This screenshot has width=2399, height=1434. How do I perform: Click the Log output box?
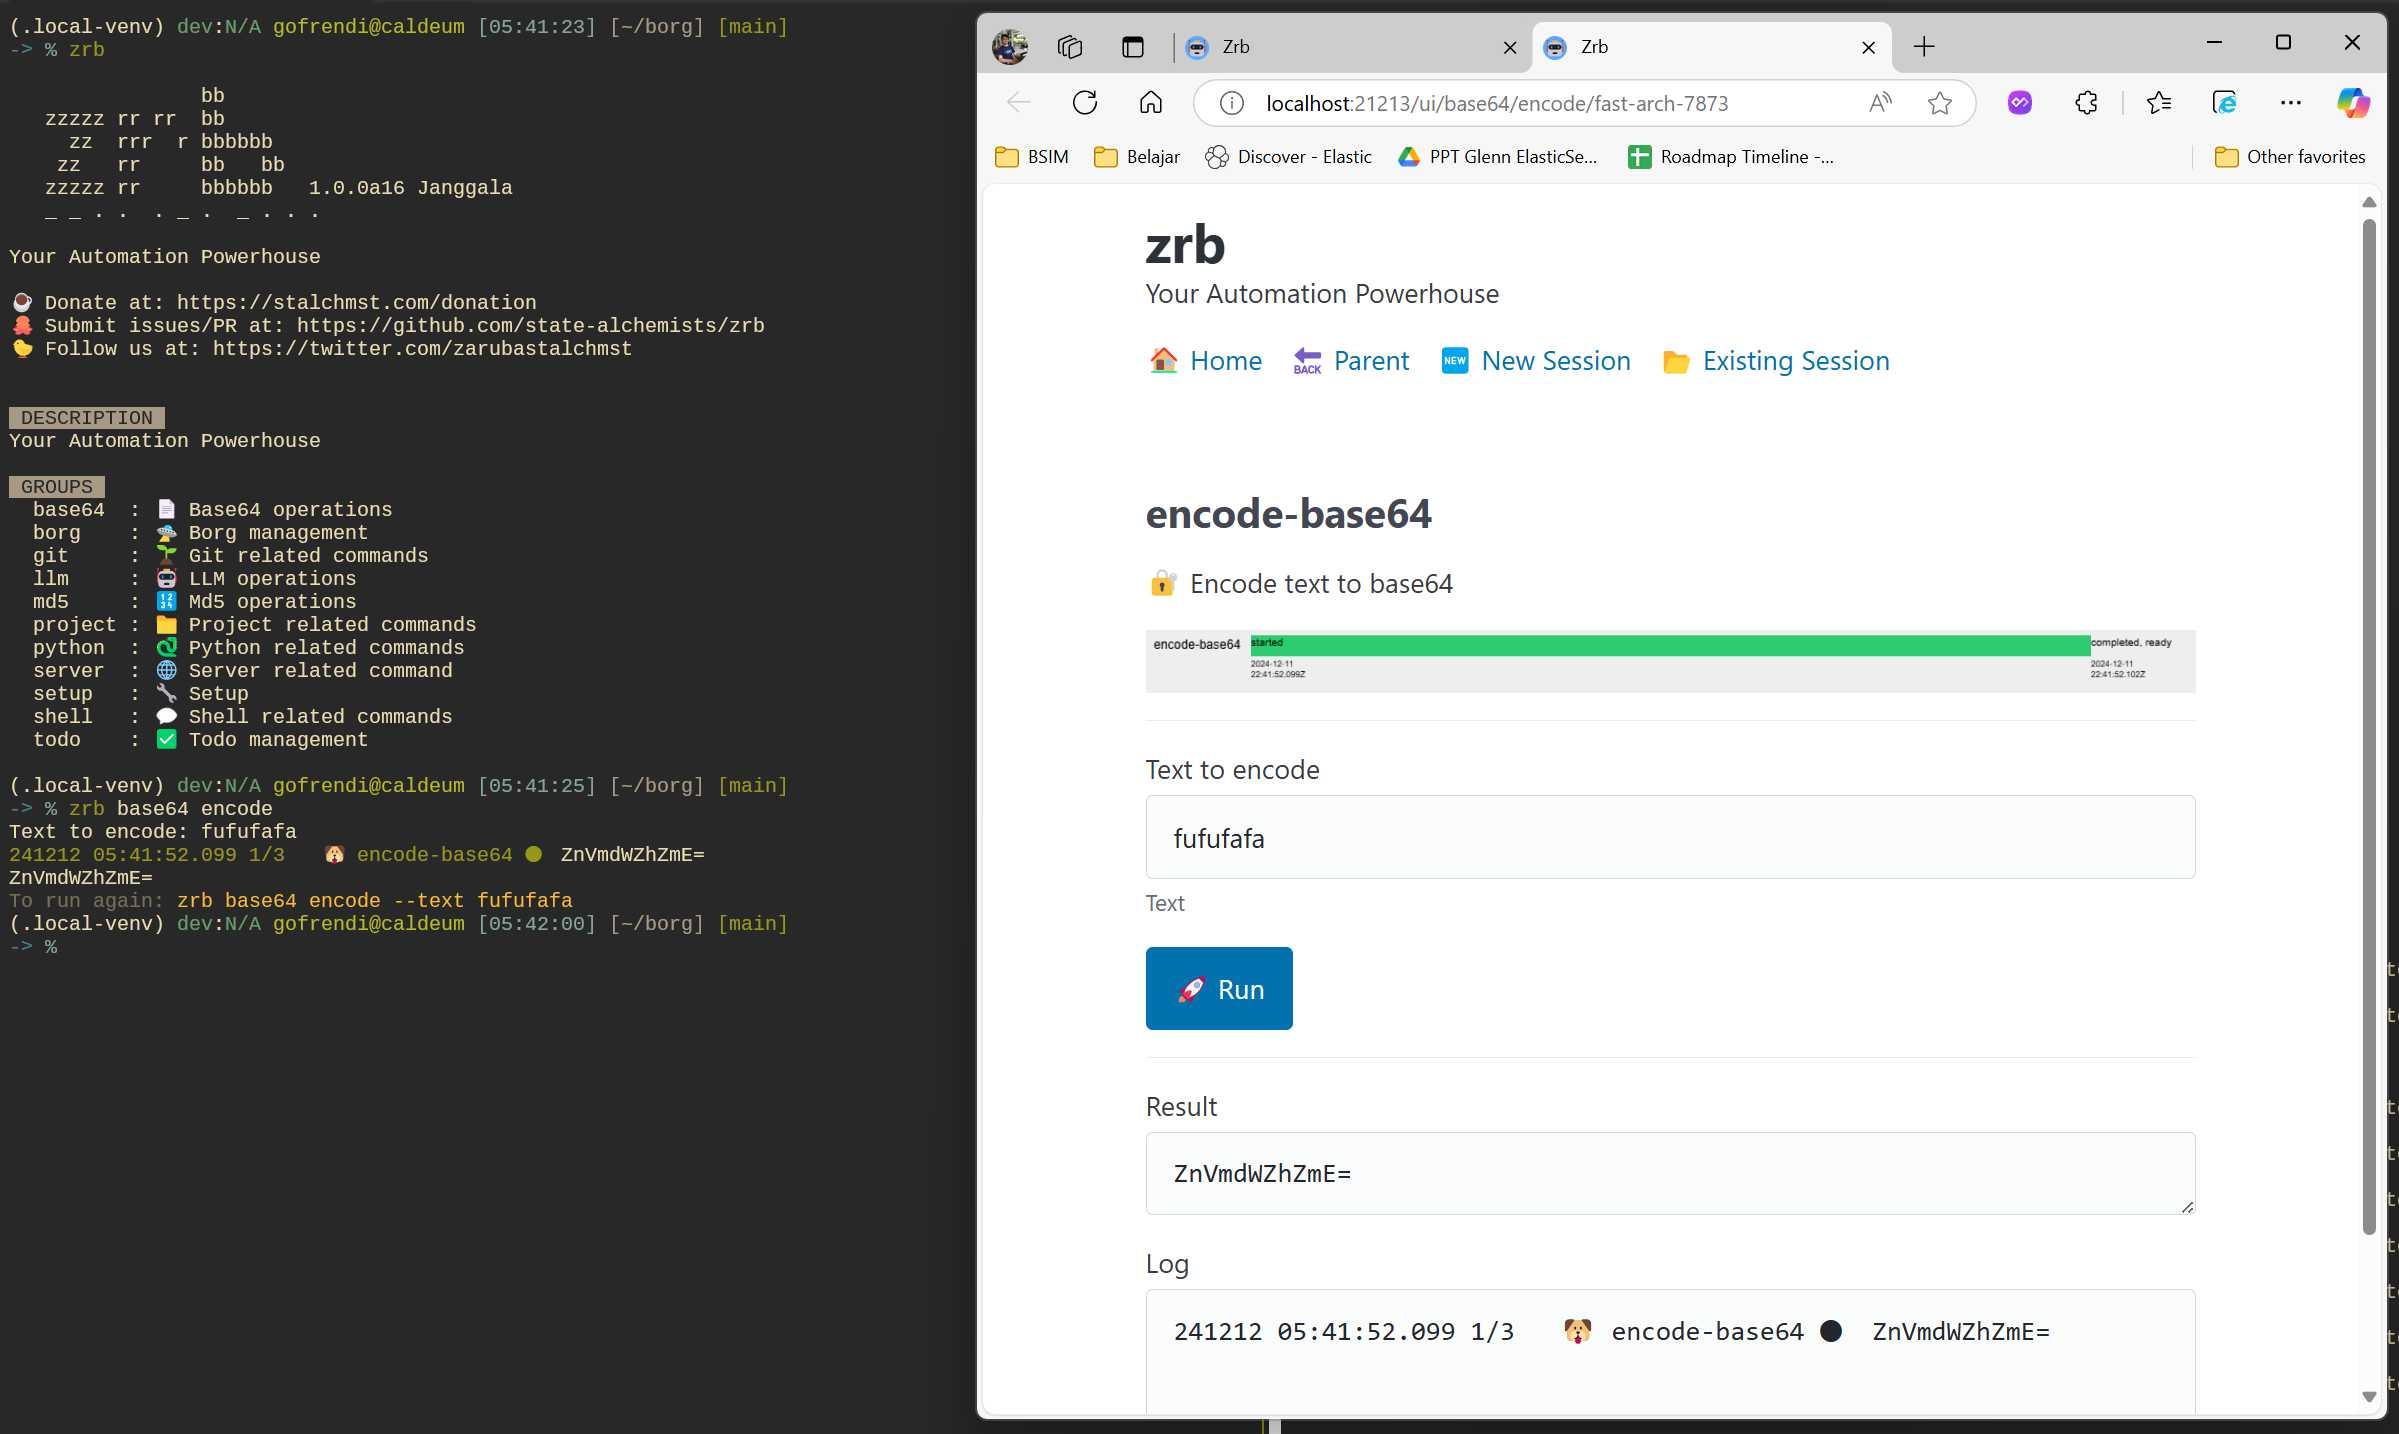[1670, 1352]
